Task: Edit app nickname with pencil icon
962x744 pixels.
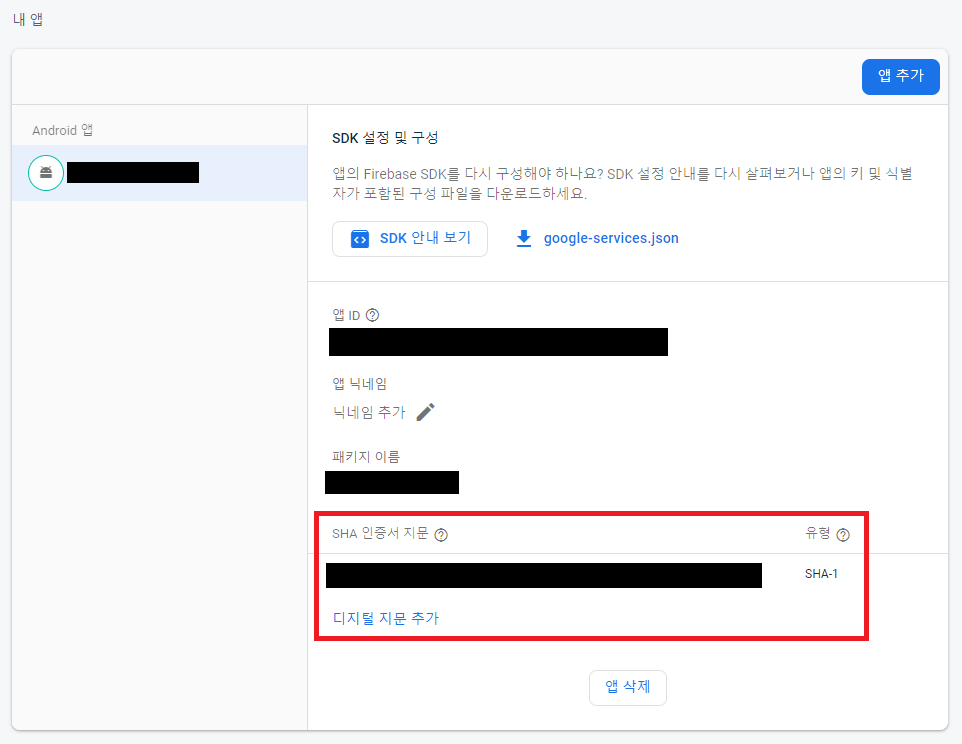Action: click(425, 412)
